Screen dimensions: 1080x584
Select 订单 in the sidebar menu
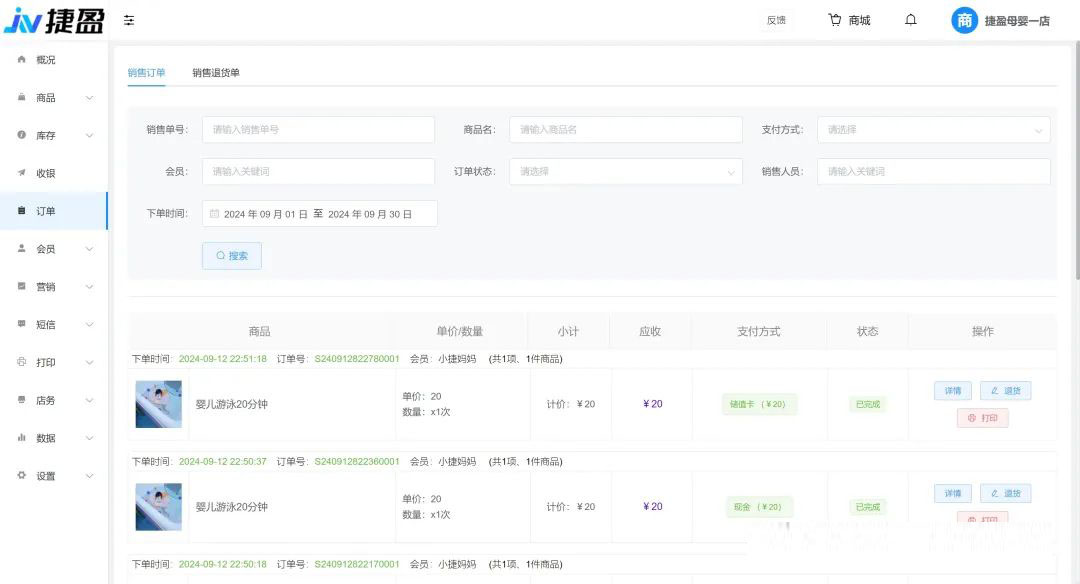[46, 211]
